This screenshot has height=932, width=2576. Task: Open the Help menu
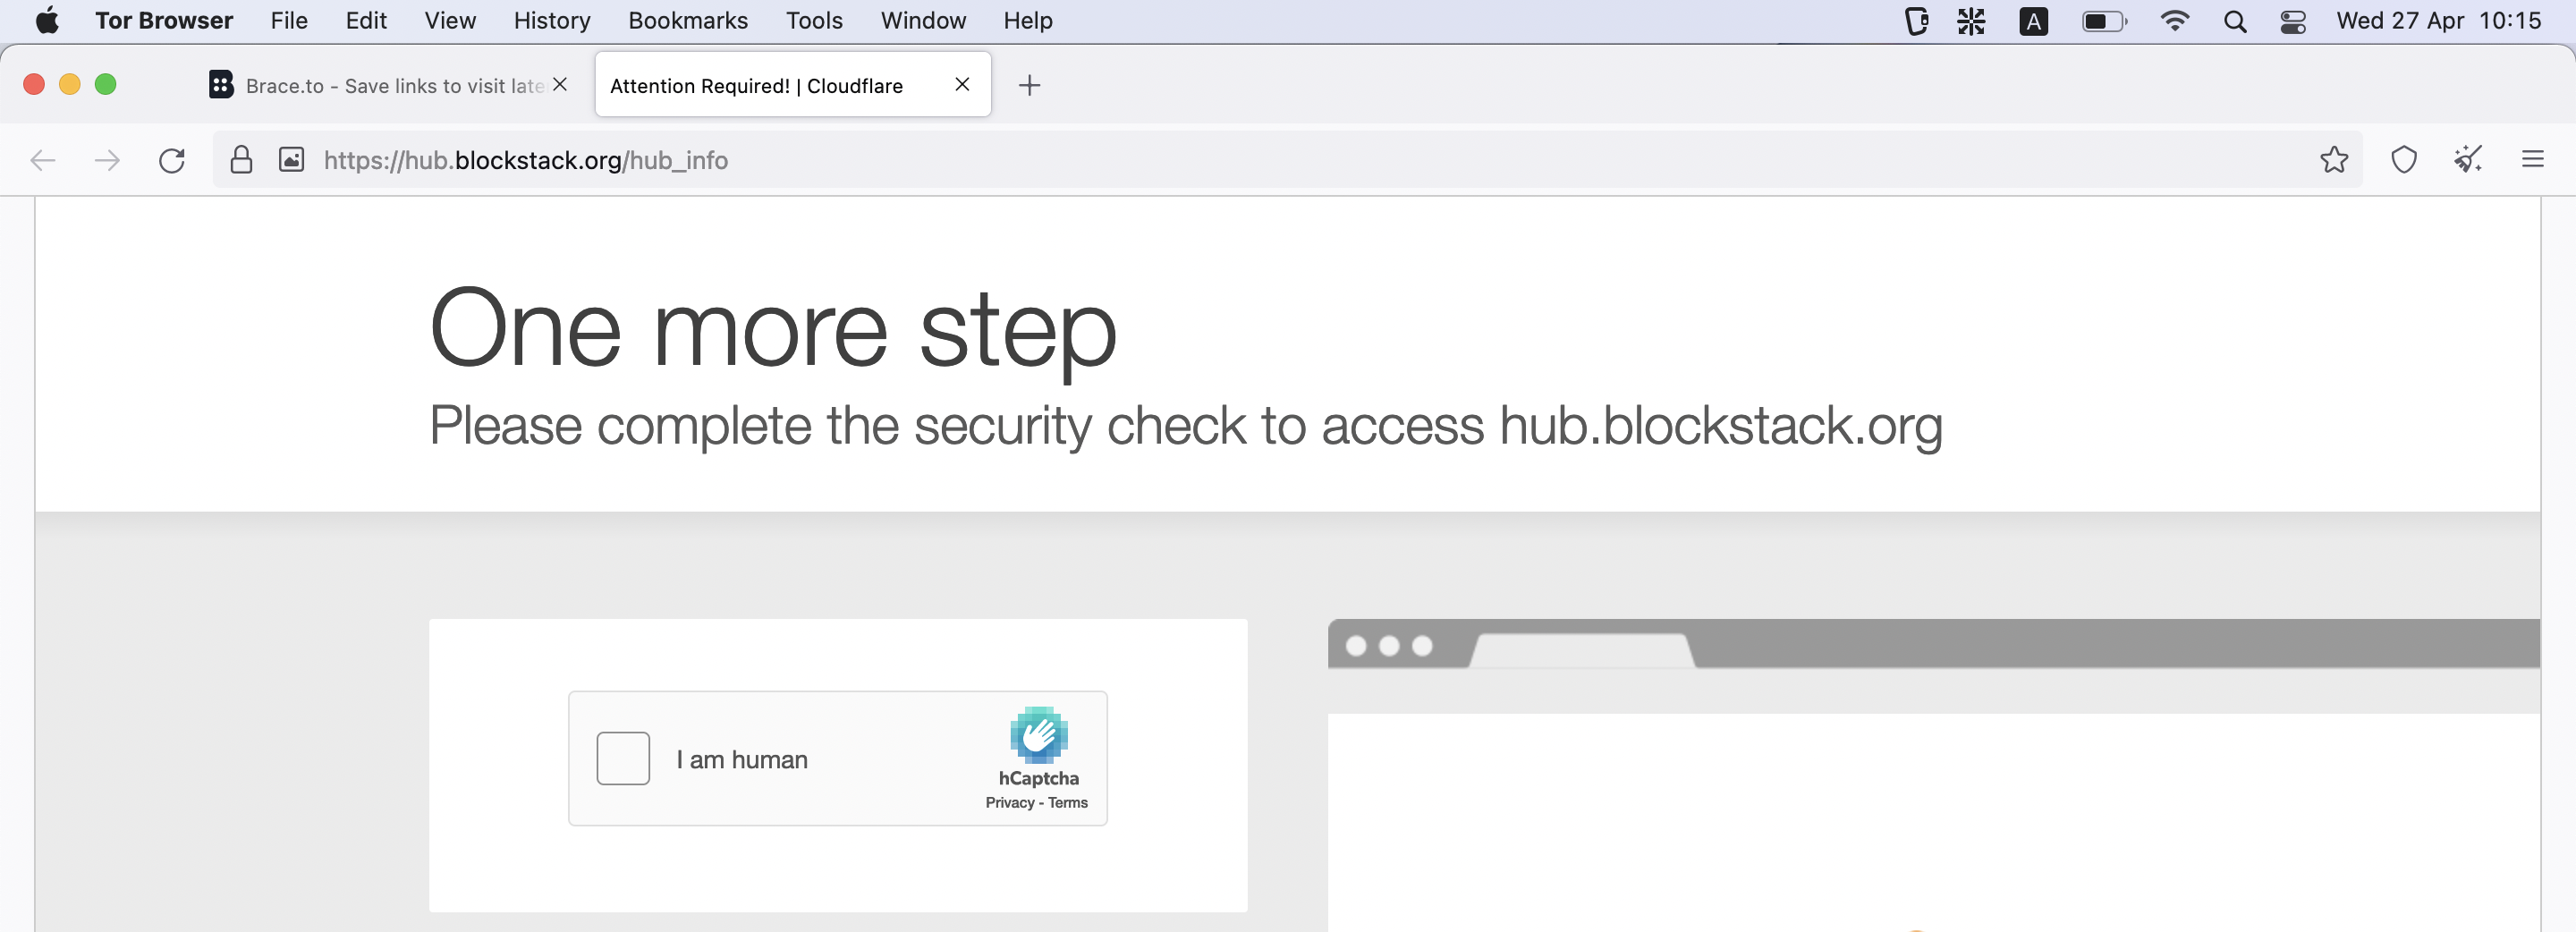pyautogui.click(x=1028, y=20)
